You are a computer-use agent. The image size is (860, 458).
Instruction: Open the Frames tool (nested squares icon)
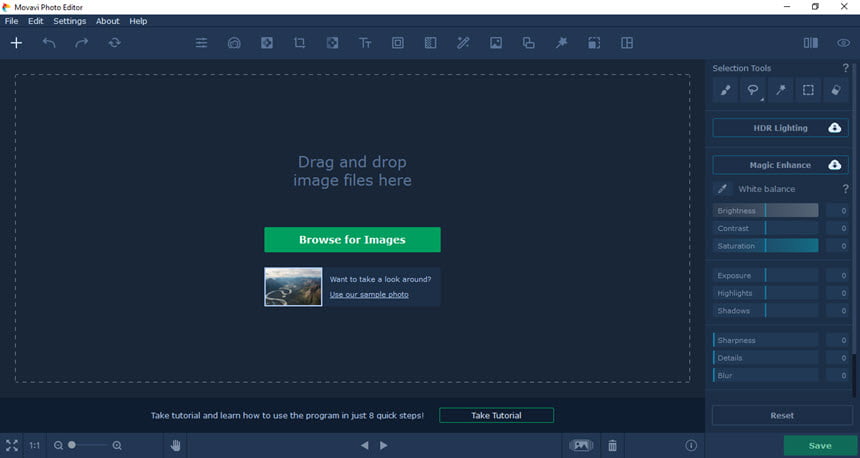(x=398, y=43)
